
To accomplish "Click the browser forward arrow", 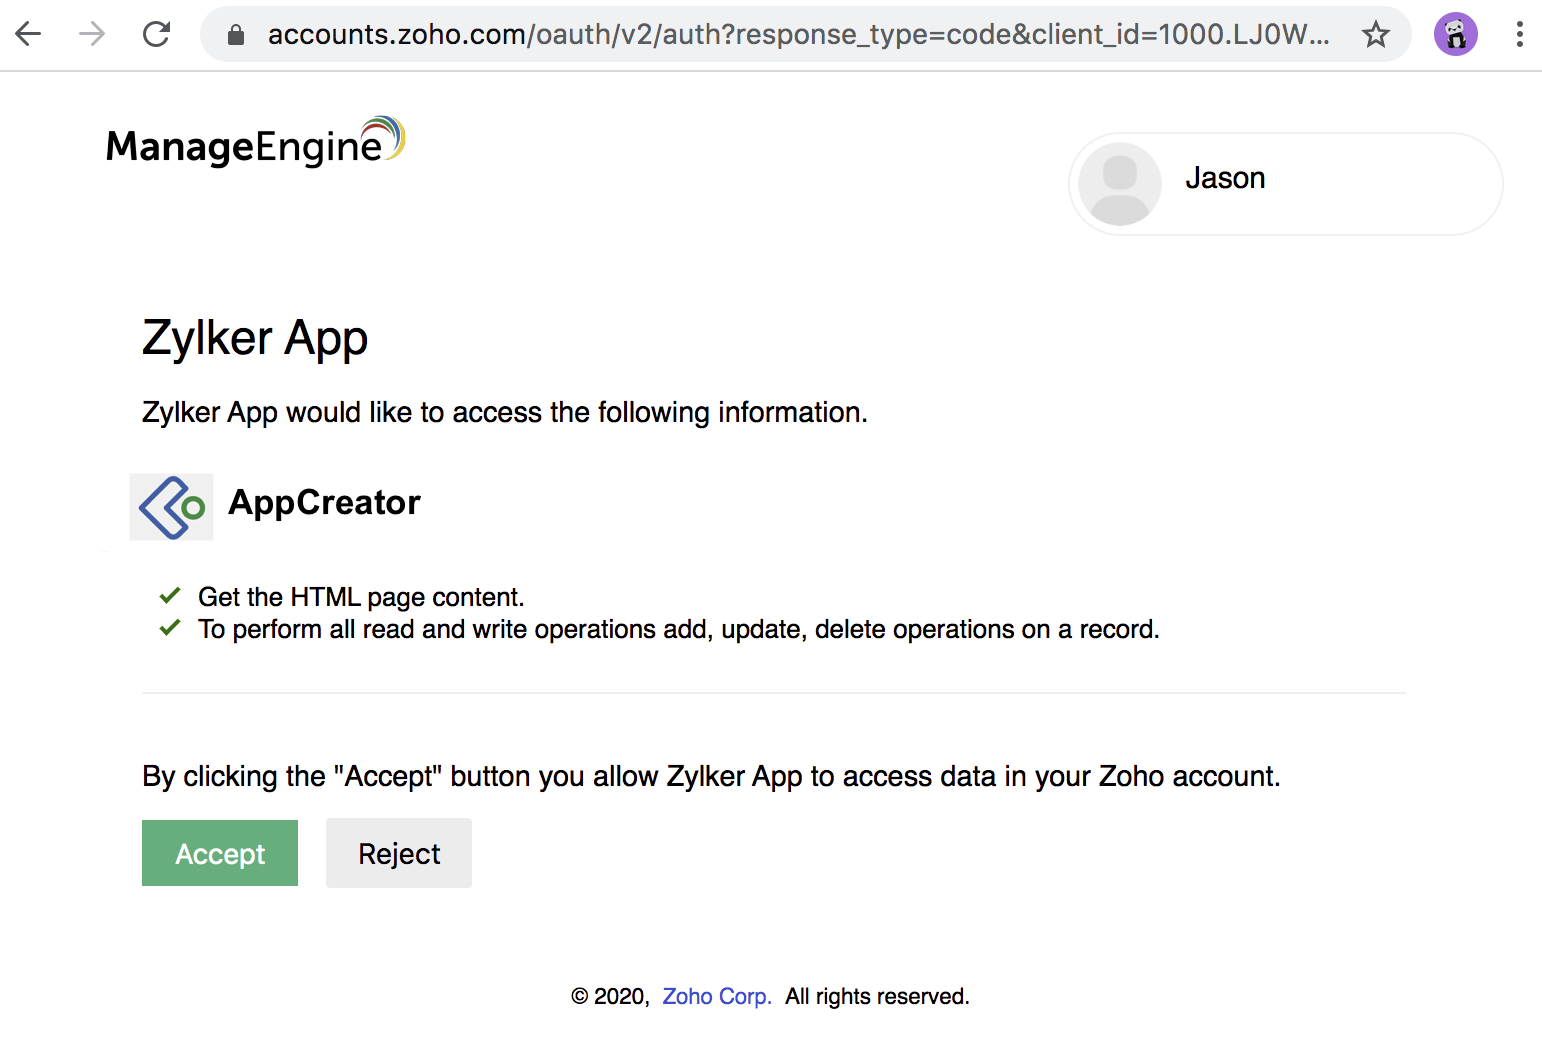I will point(92,35).
